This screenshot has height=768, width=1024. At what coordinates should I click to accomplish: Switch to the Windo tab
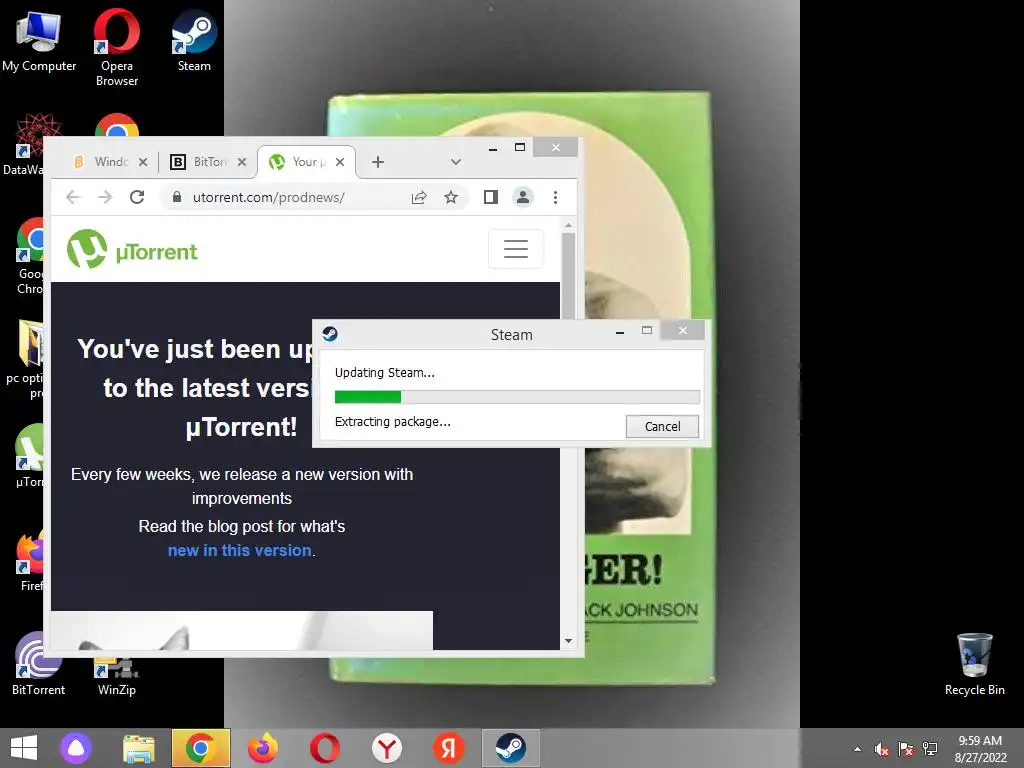(108, 162)
